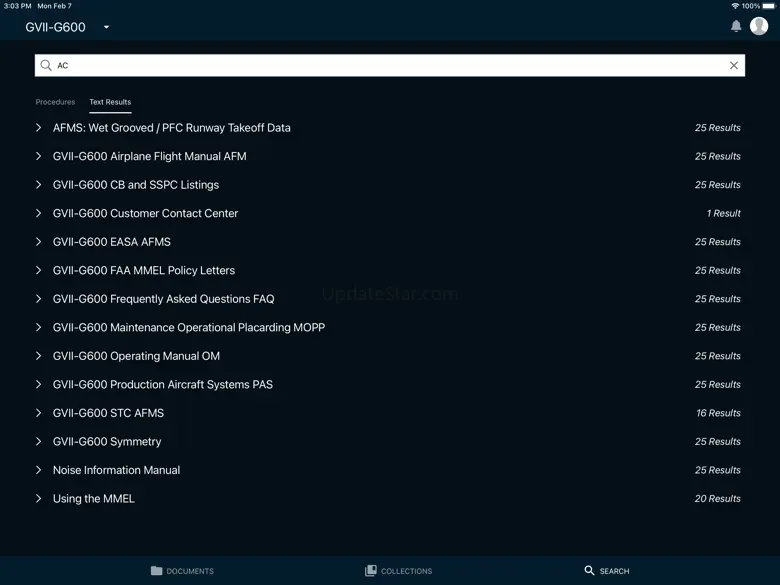Open GVII-G600 Airplane Flight Manual AFM
This screenshot has width=780, height=585.
coord(149,156)
